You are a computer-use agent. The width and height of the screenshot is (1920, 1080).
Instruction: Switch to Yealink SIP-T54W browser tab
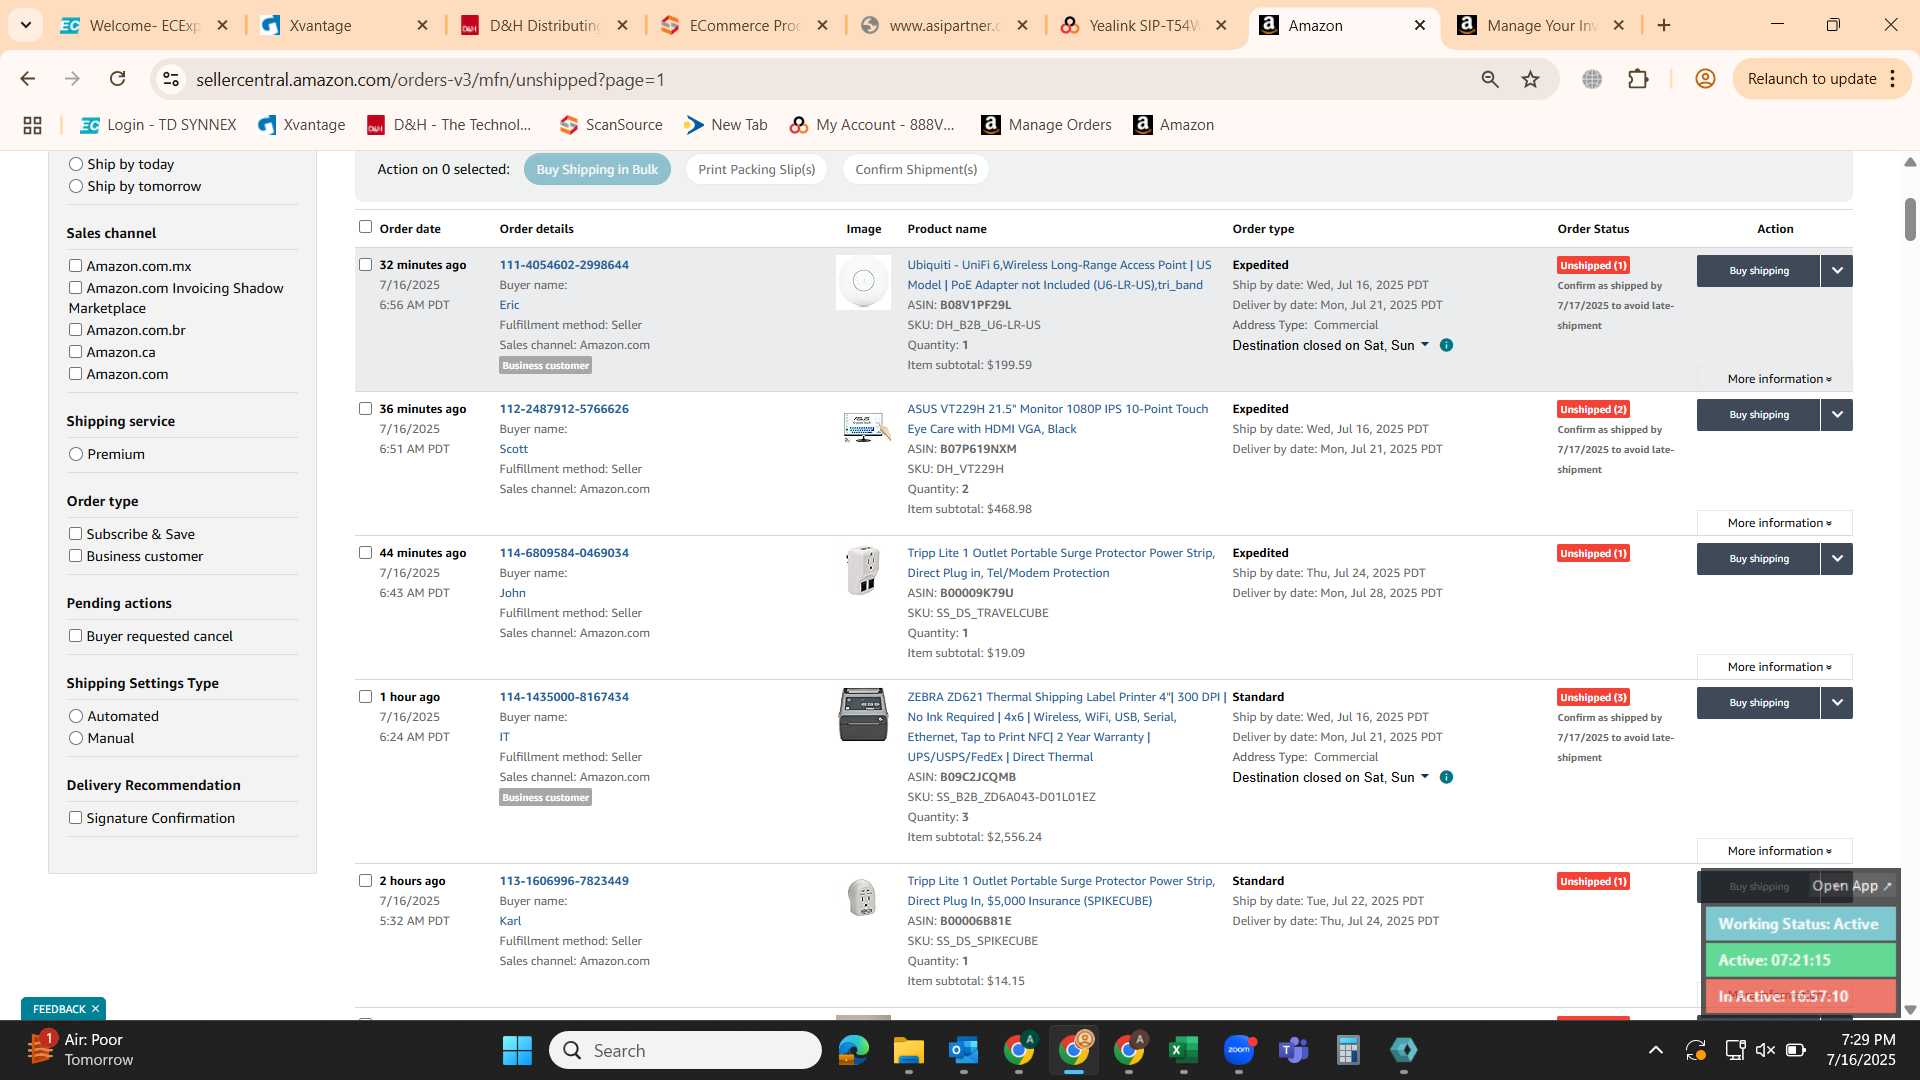(x=1143, y=25)
